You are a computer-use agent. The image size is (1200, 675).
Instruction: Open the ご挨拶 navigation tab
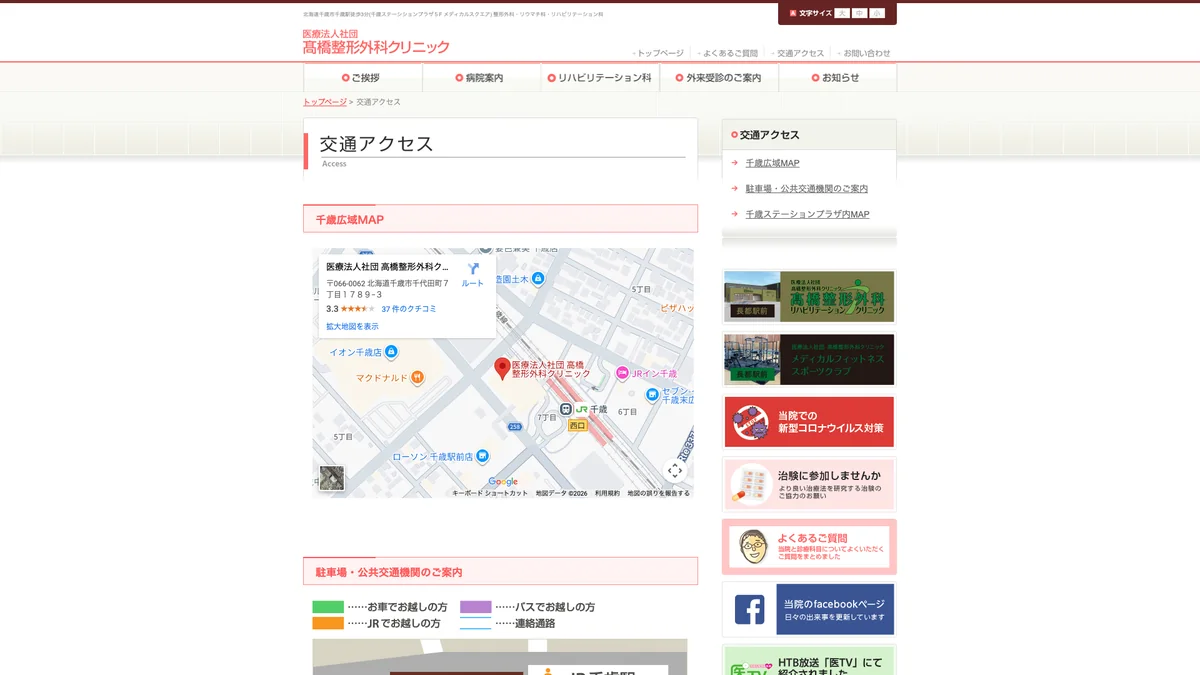pyautogui.click(x=362, y=78)
